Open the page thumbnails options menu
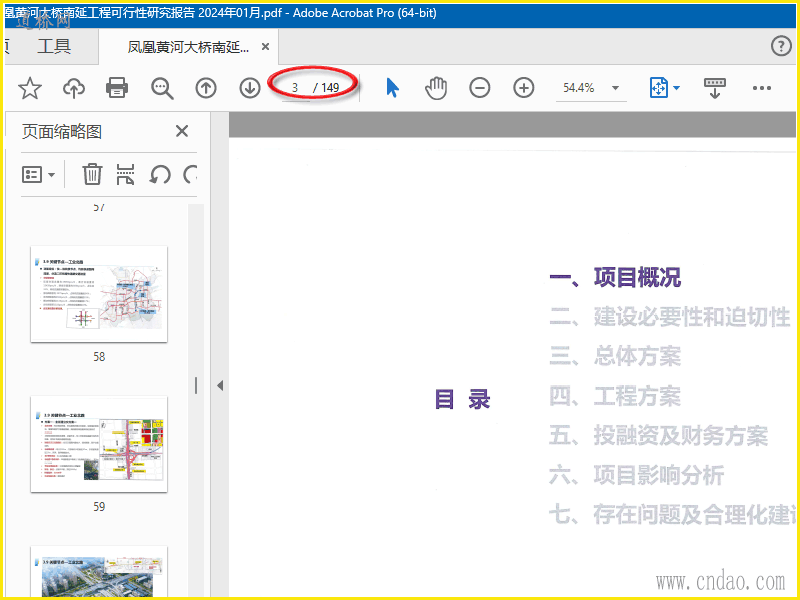This screenshot has height=600, width=800. (x=38, y=174)
